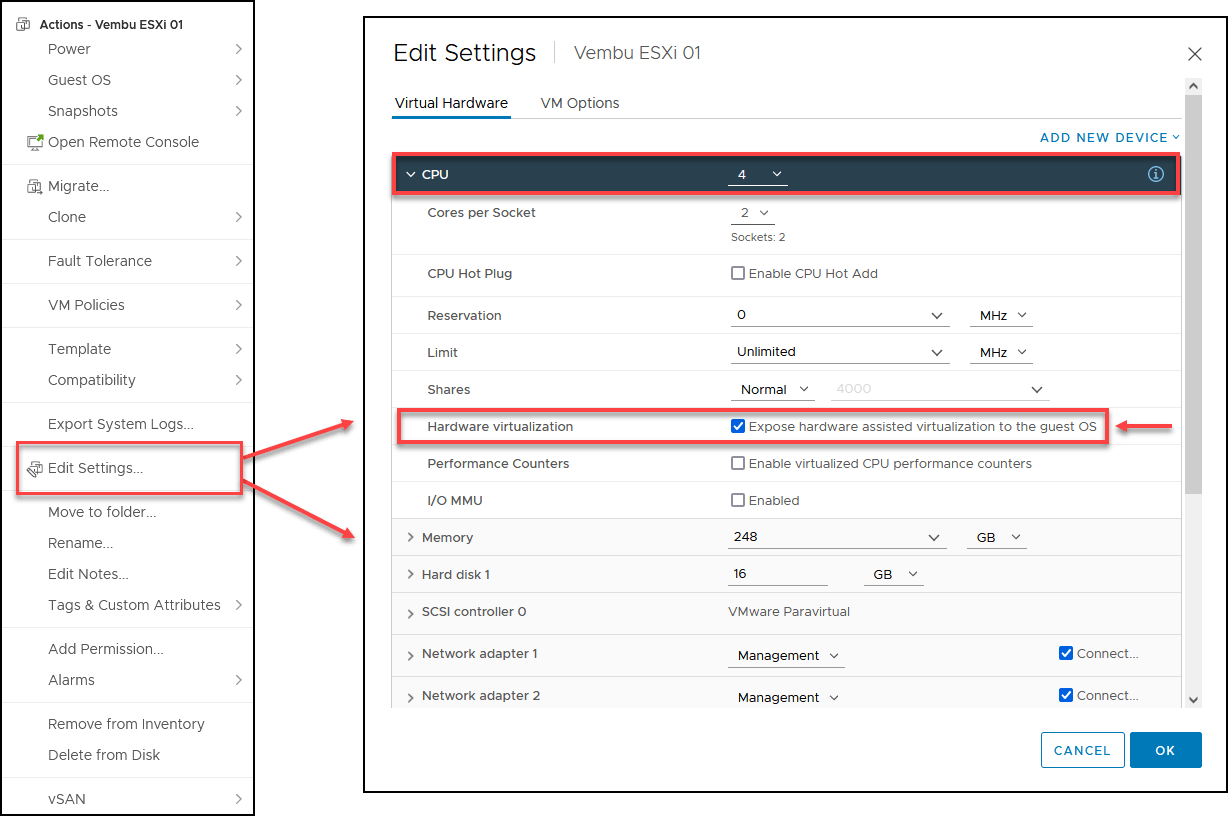Open Add New Device dropdown

point(1110,137)
